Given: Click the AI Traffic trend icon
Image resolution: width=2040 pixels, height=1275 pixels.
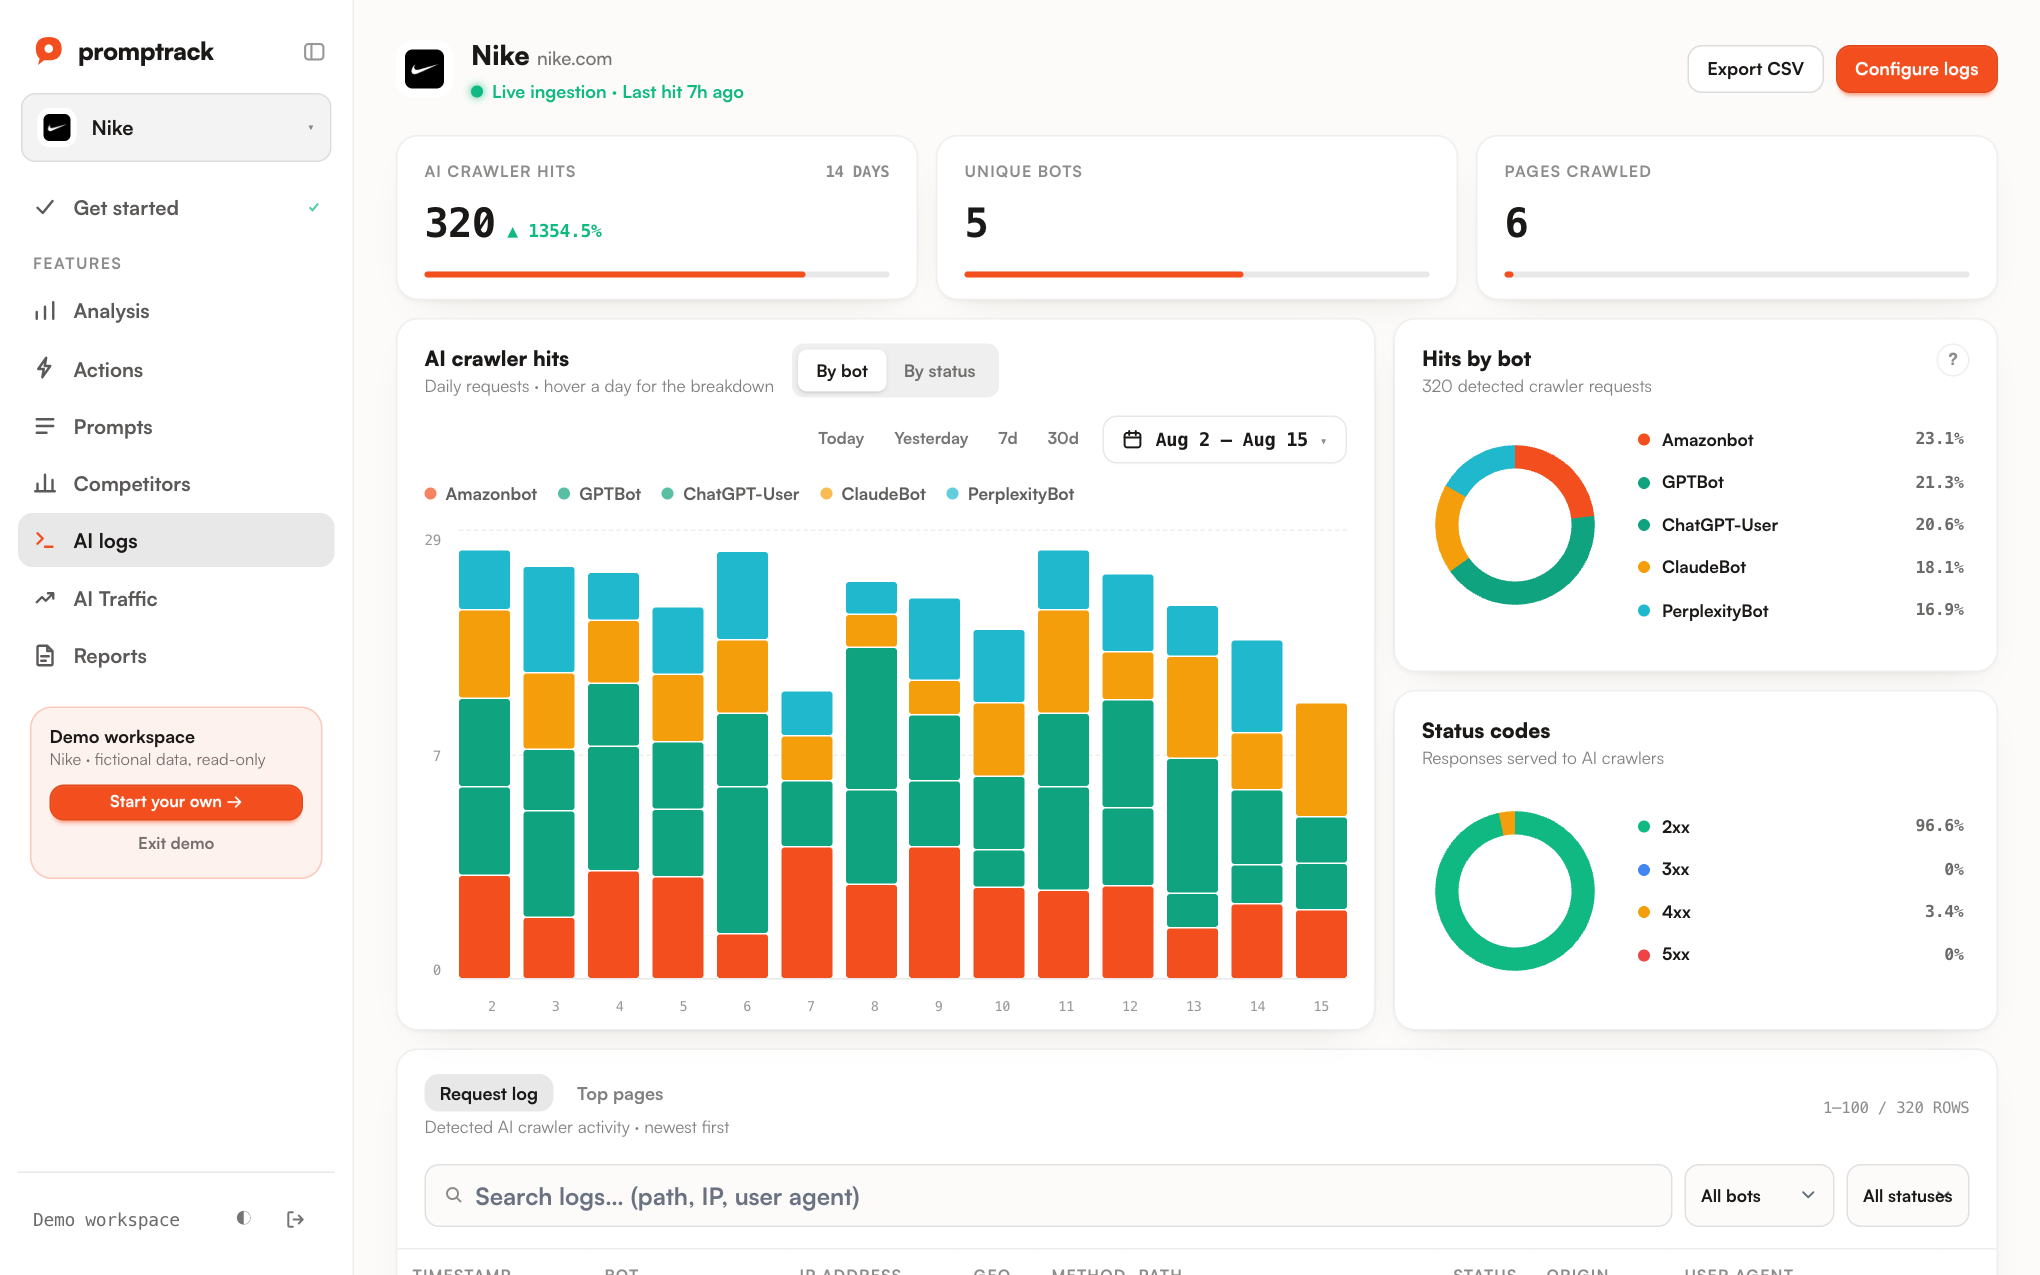Looking at the screenshot, I should click(45, 598).
